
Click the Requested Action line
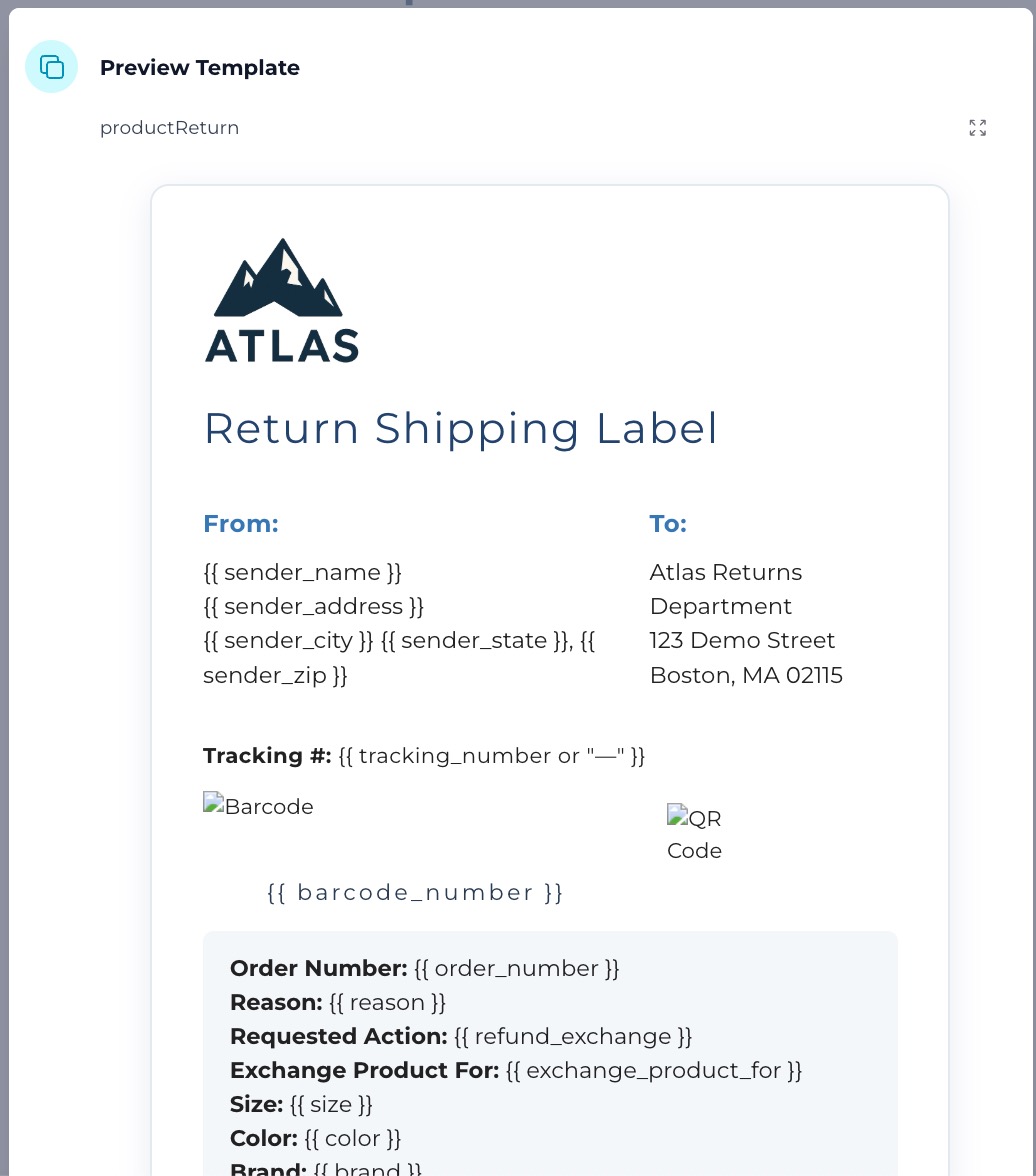click(x=461, y=1036)
